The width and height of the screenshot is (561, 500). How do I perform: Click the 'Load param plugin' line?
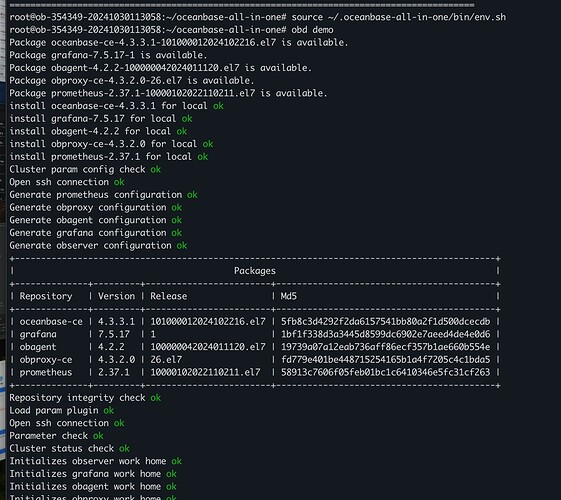[62, 410]
